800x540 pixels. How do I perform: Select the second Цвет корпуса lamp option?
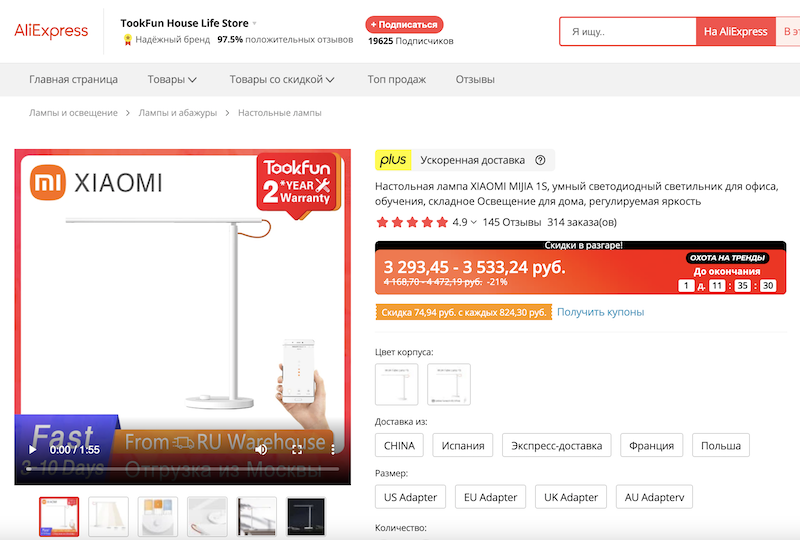pyautogui.click(x=448, y=384)
